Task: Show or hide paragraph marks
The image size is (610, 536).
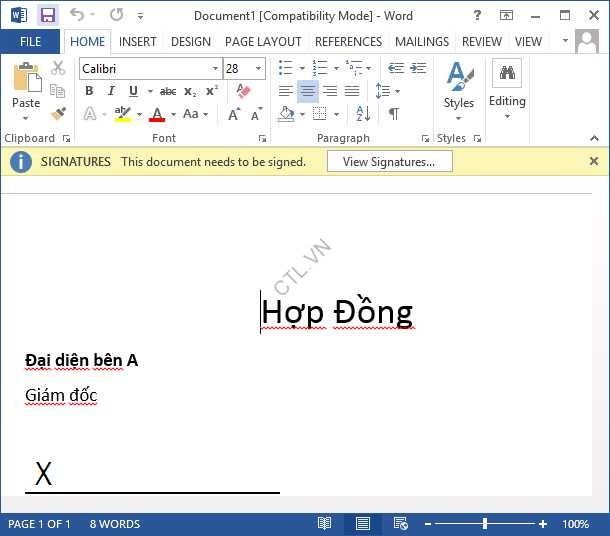Action: tap(394, 114)
